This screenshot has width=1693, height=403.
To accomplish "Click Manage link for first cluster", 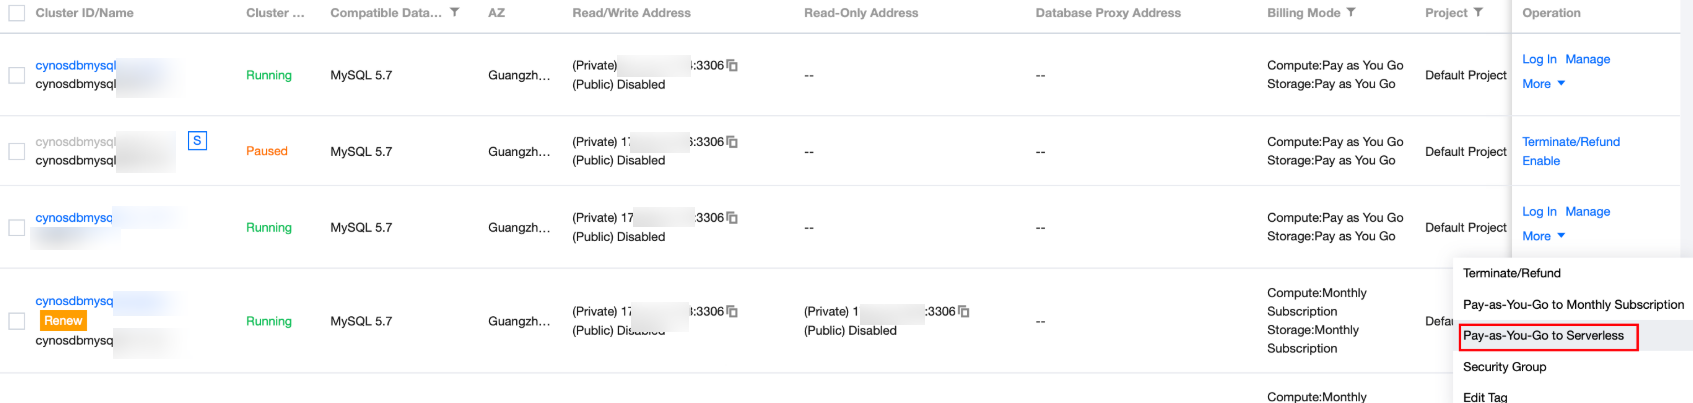I will tap(1587, 59).
